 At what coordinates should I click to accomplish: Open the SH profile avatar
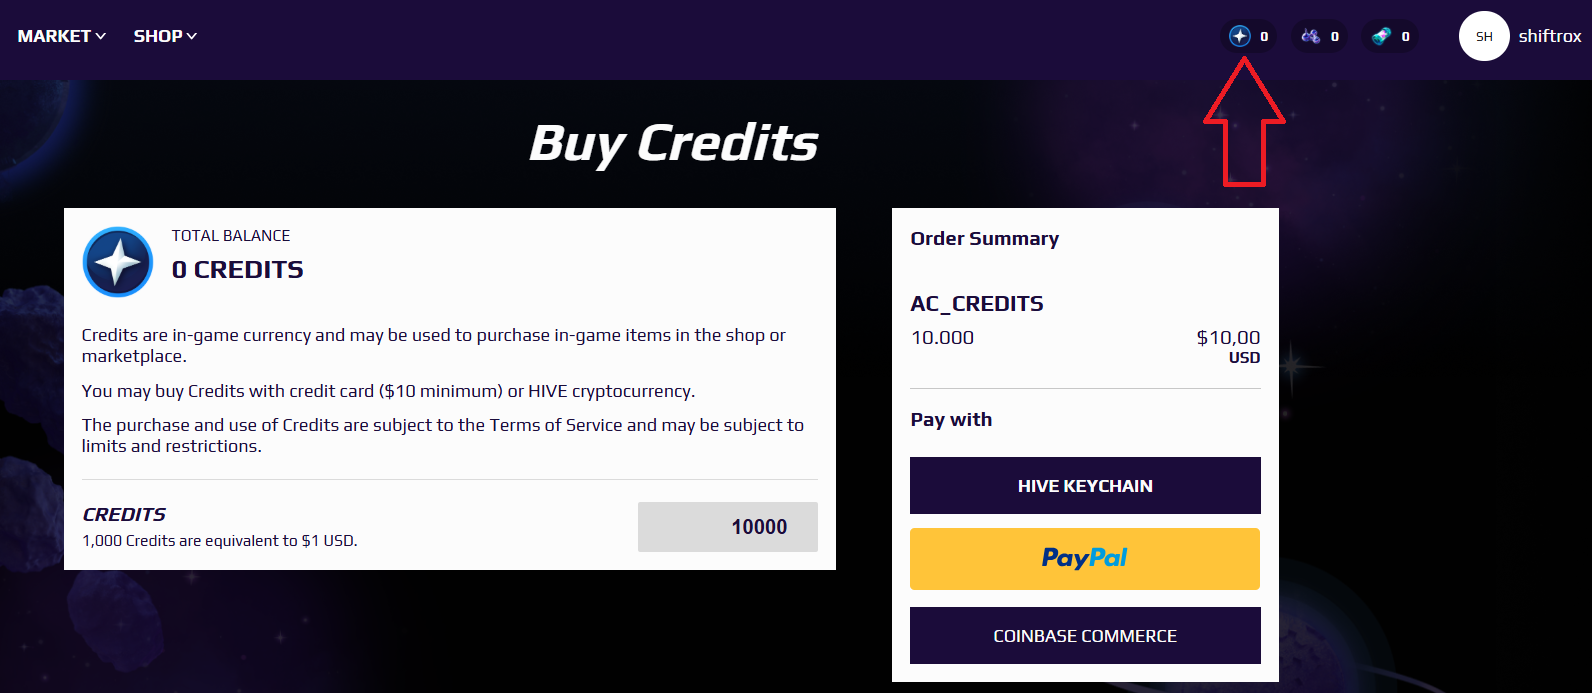1484,36
